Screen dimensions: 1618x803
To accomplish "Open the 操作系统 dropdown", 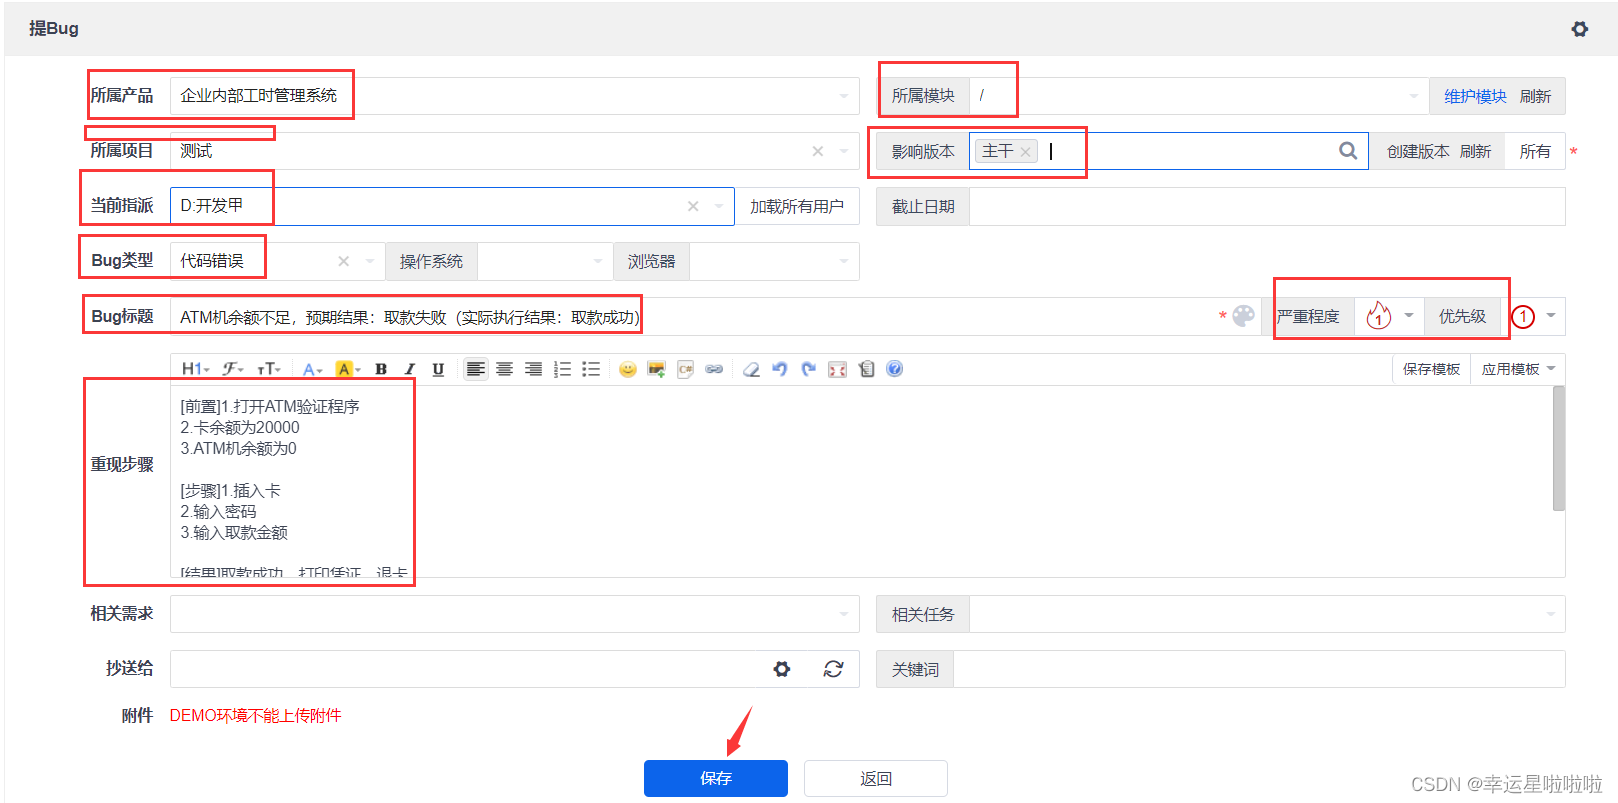I will (545, 261).
